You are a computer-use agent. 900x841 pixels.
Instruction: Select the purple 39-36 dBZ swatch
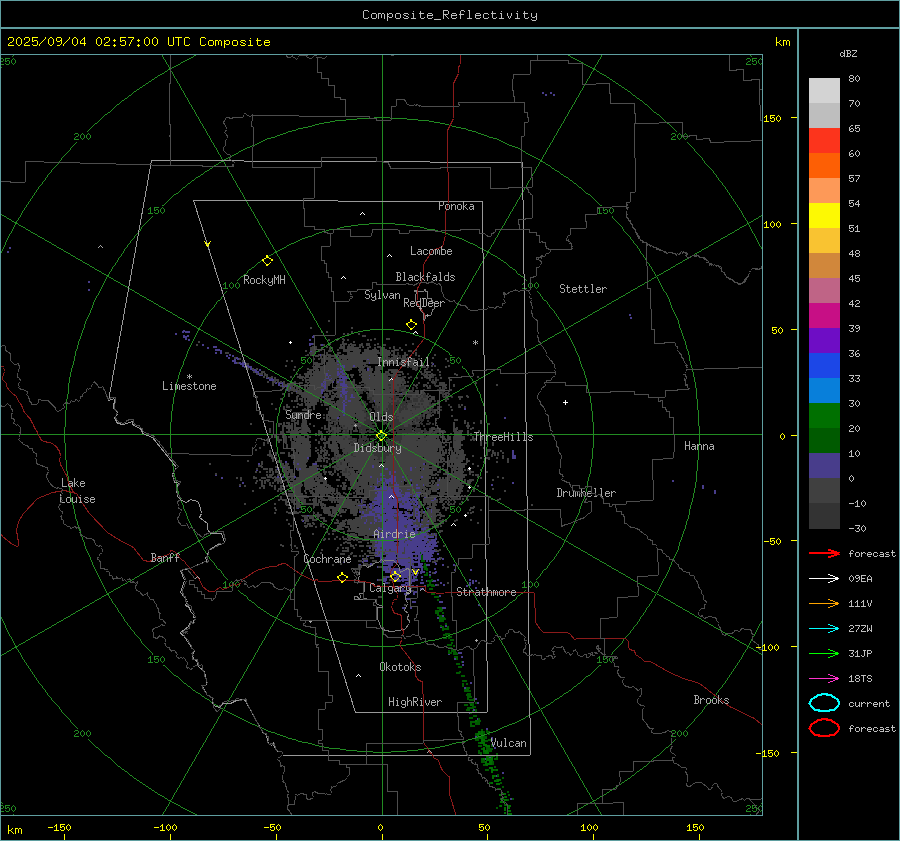824,341
